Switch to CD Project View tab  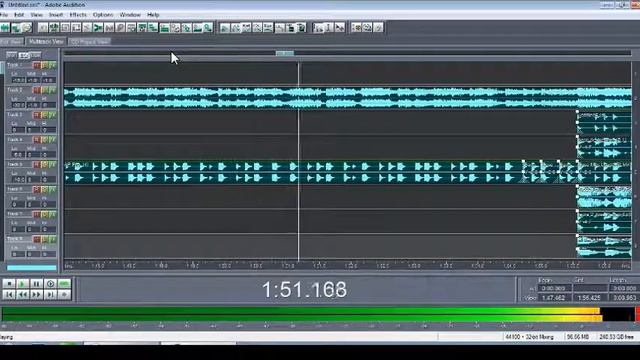click(90, 42)
